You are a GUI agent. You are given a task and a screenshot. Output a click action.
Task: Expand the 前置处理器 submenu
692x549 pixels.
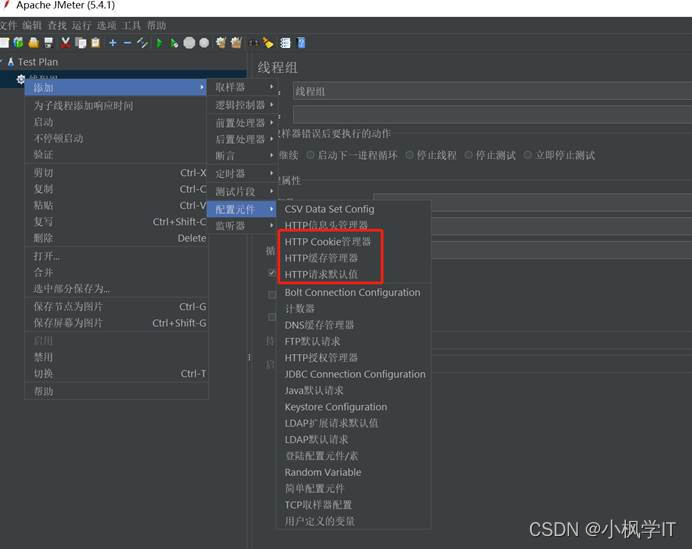[244, 123]
